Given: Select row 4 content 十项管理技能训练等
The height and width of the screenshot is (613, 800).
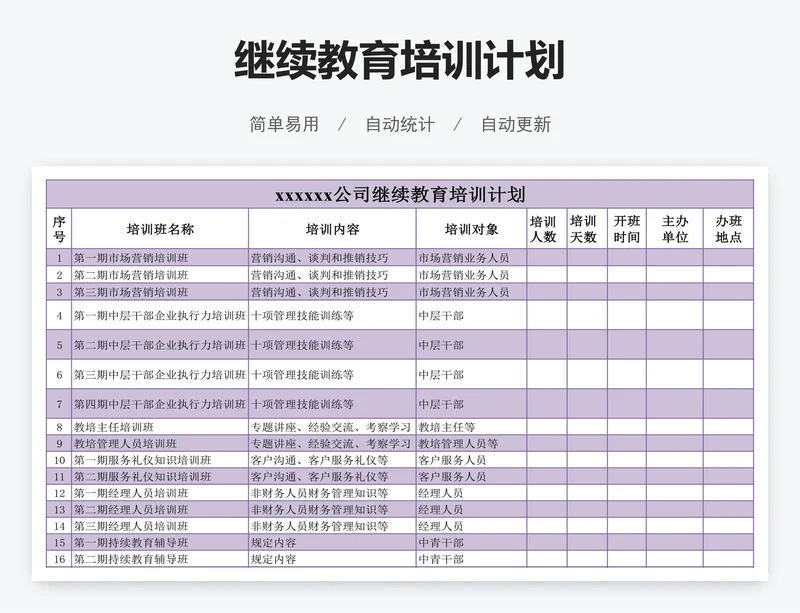Looking at the screenshot, I should click(x=332, y=315).
